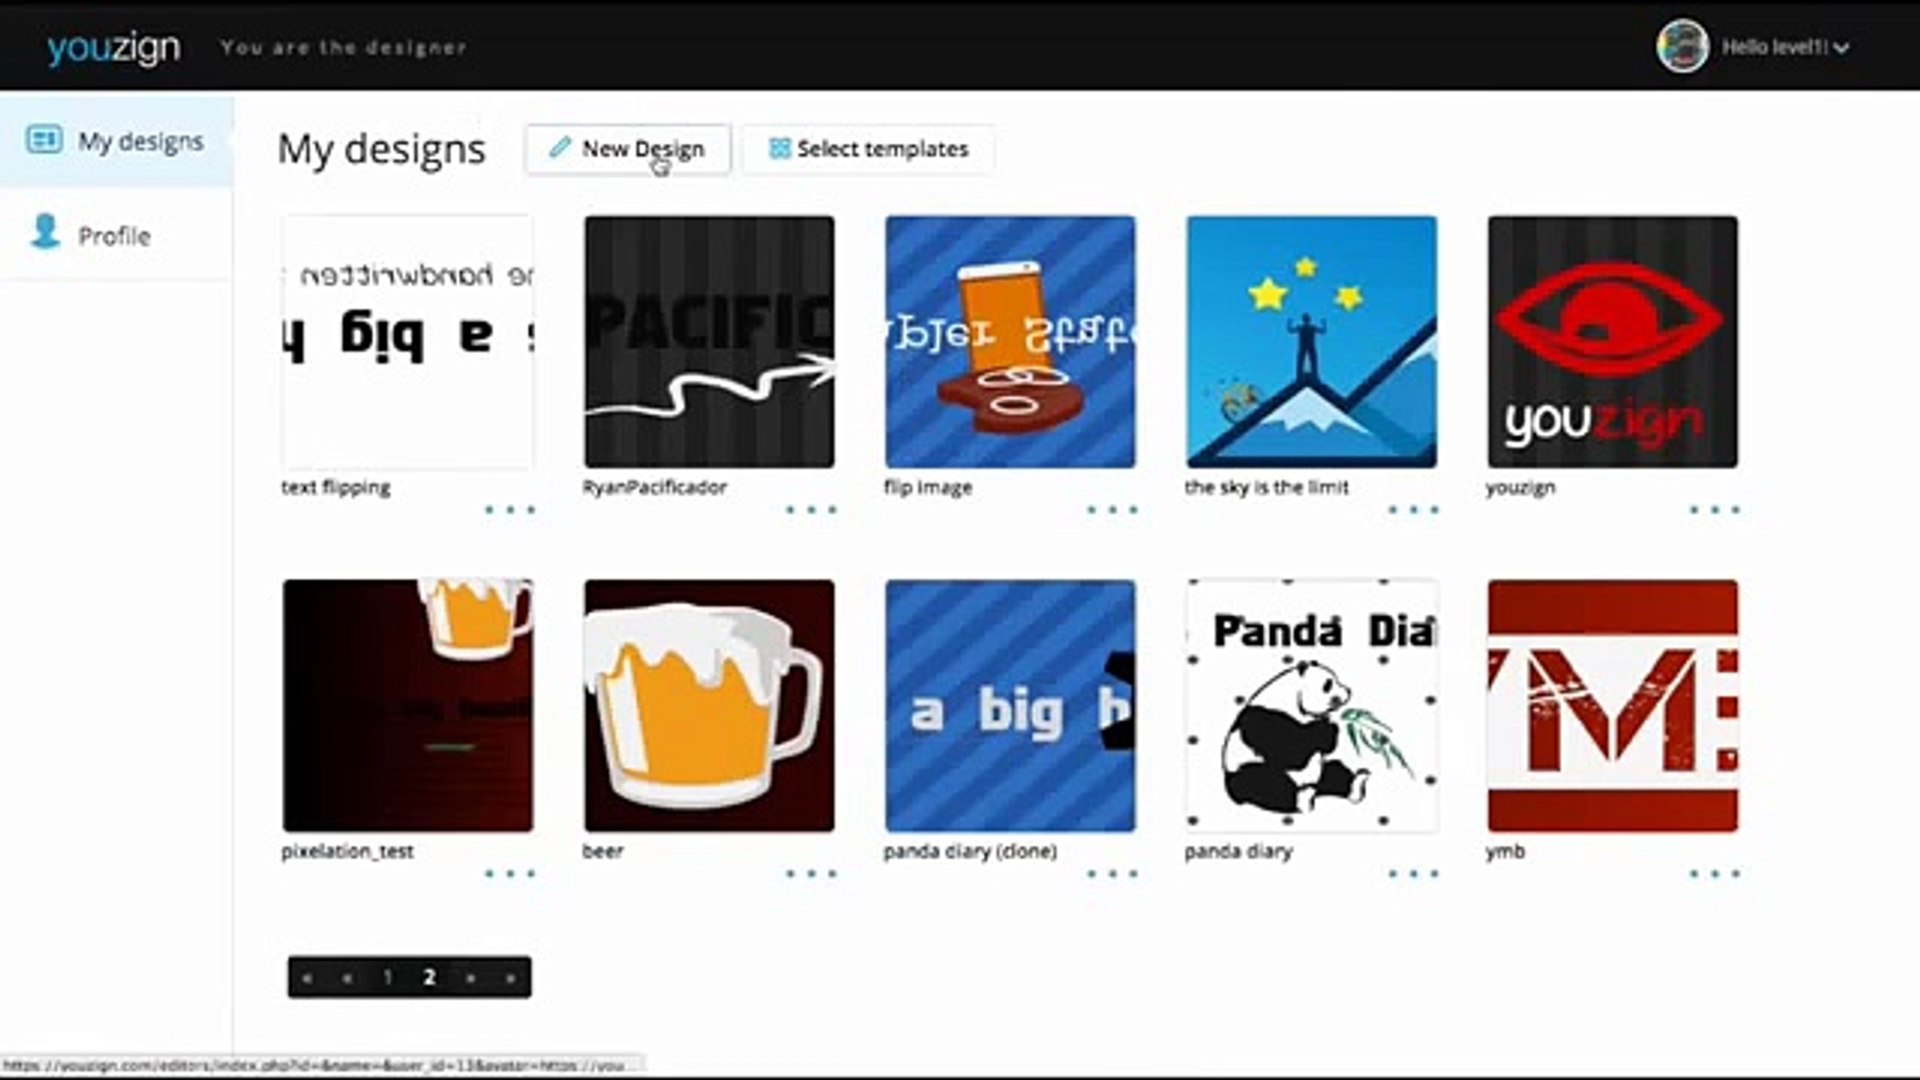Click the grid icon on Select templates
Screen dimensions: 1920x1080
point(779,149)
